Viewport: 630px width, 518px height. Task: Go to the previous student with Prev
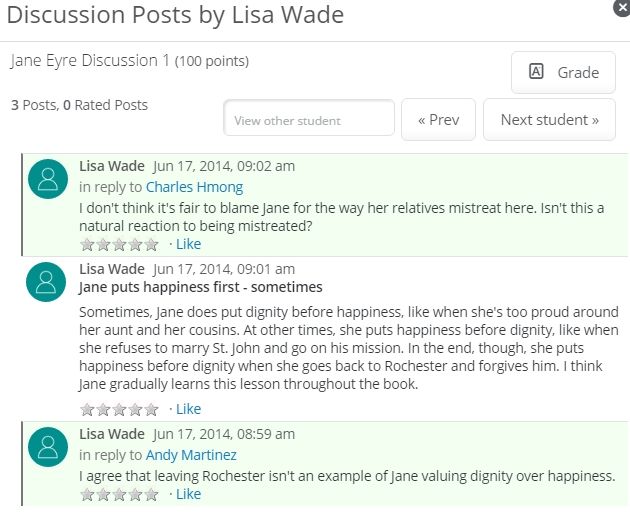coord(438,119)
